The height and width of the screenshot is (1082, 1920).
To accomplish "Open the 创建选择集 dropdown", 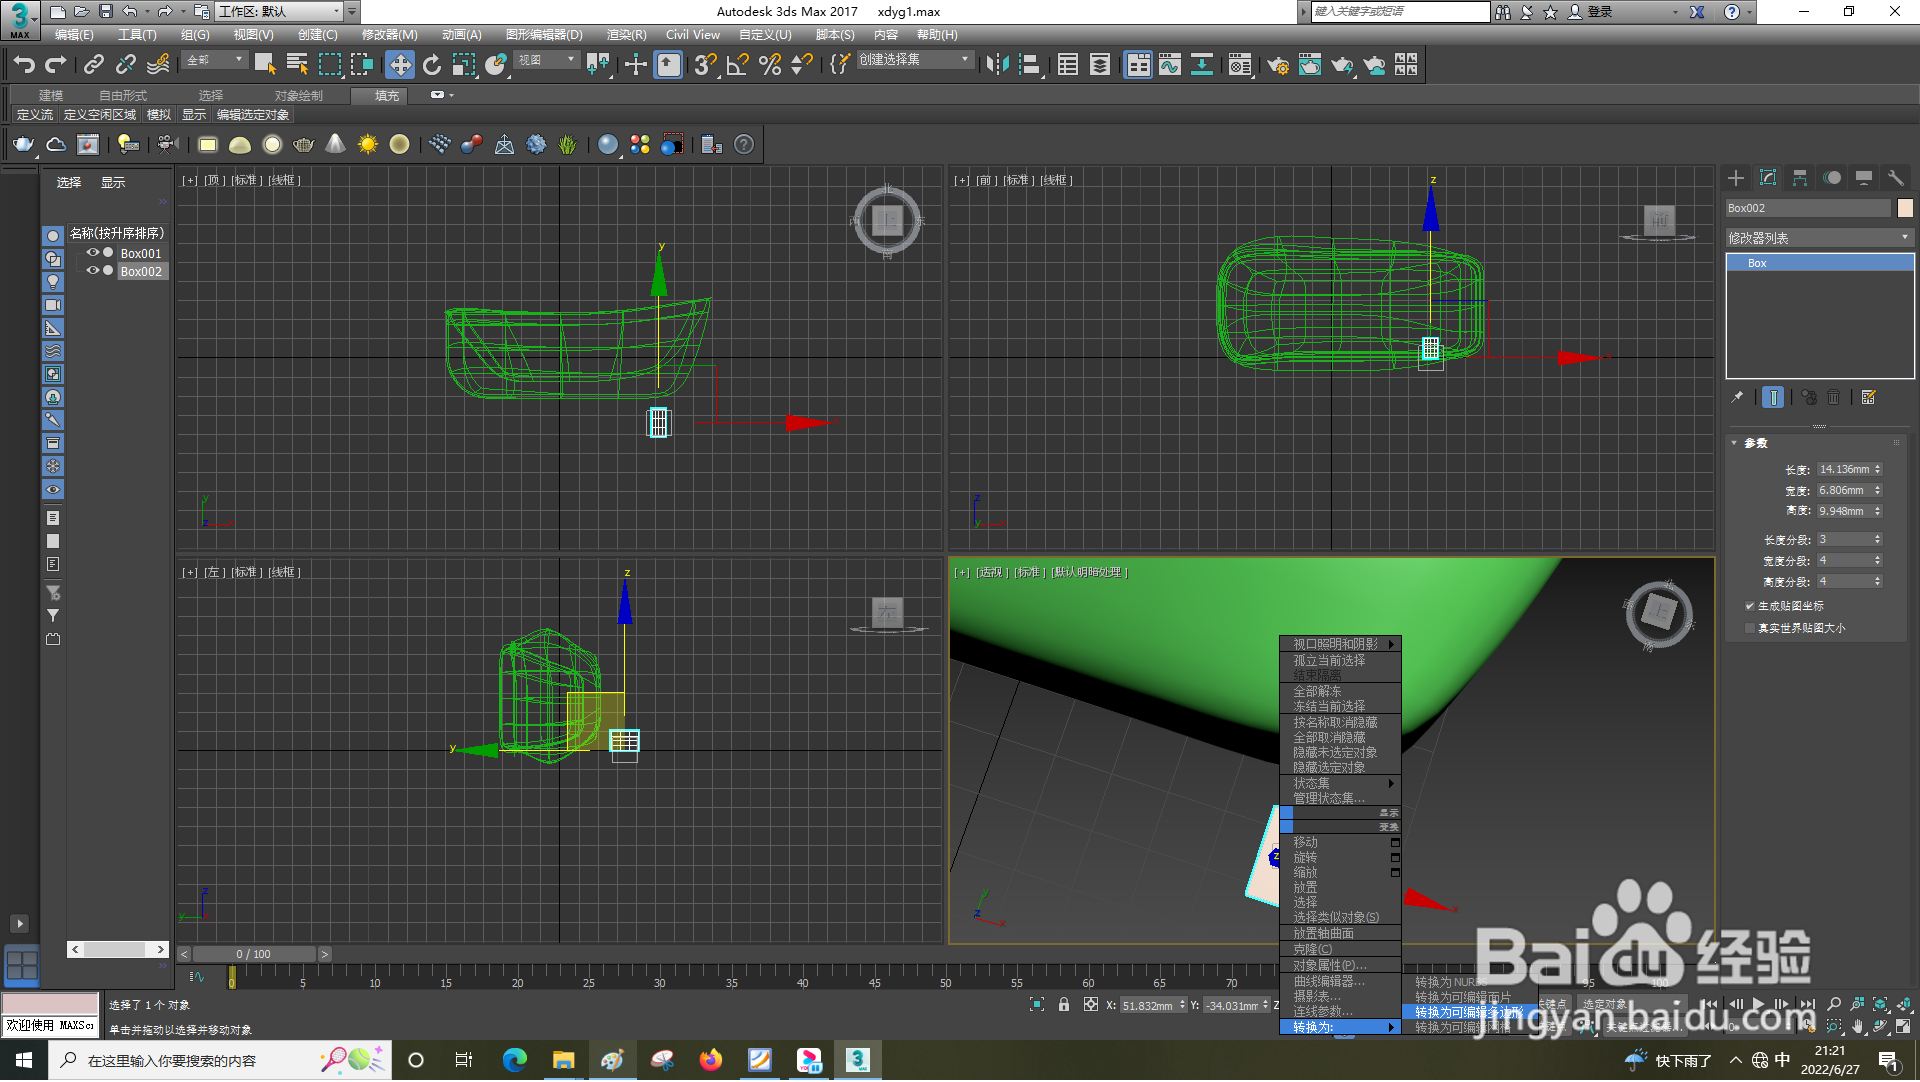I will [914, 61].
